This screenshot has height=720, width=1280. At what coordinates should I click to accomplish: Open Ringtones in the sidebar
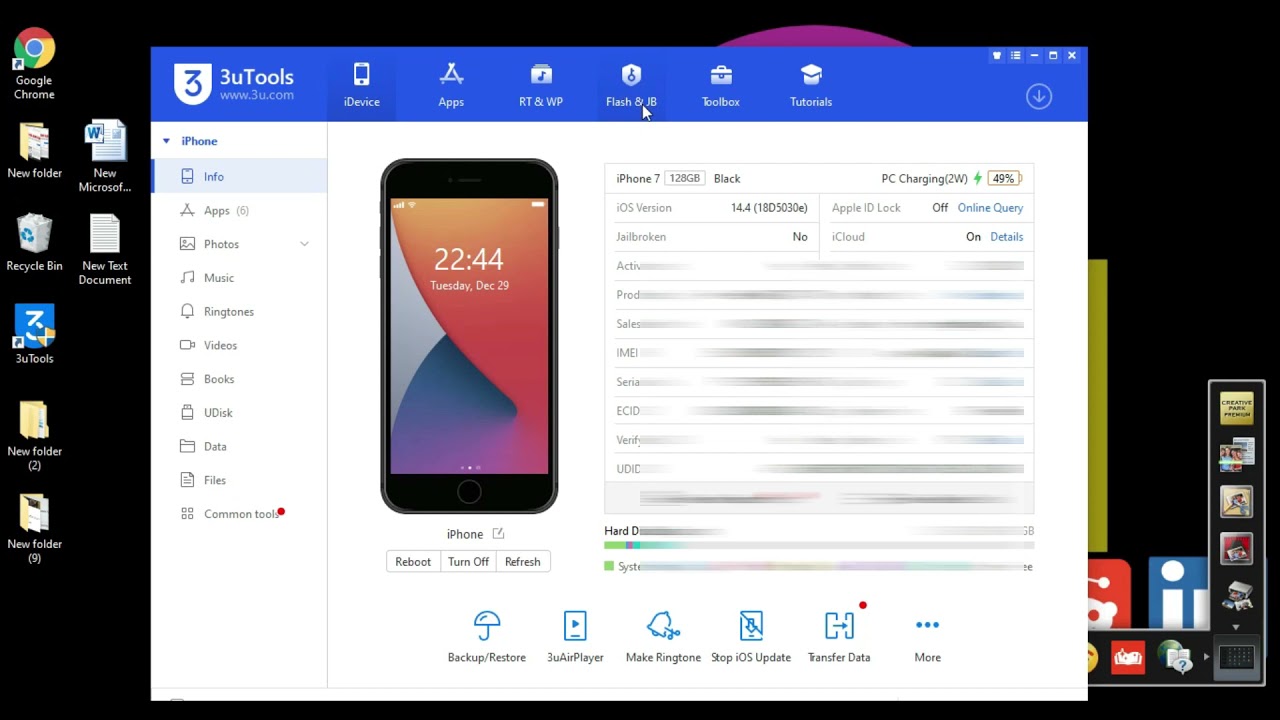239,311
